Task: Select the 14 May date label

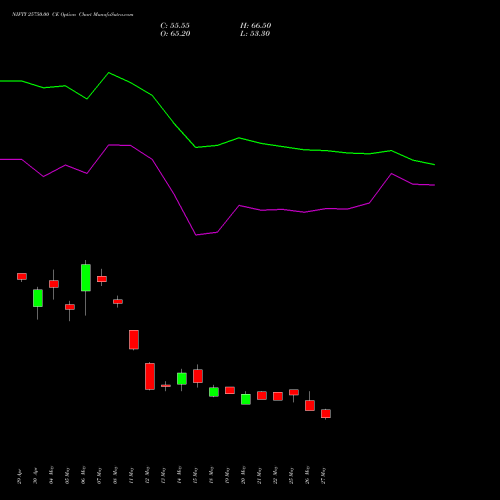Action: point(179,475)
